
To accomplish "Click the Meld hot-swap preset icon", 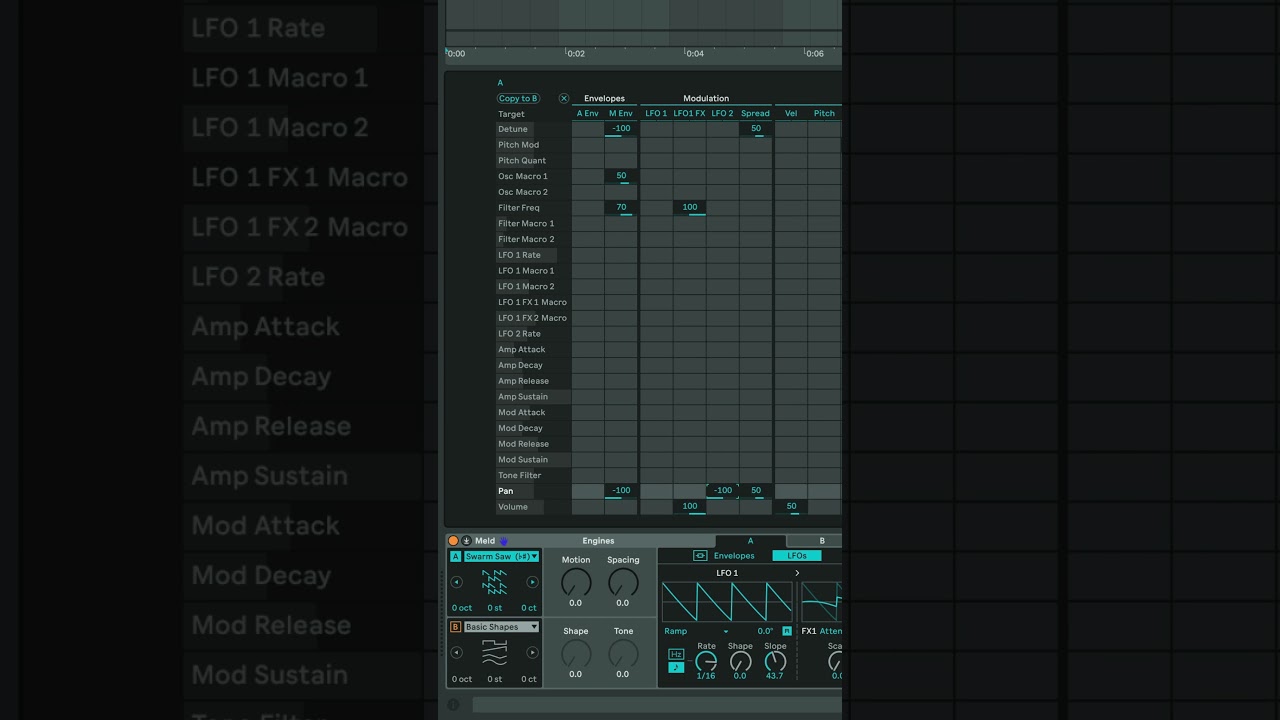I will (x=466, y=541).
